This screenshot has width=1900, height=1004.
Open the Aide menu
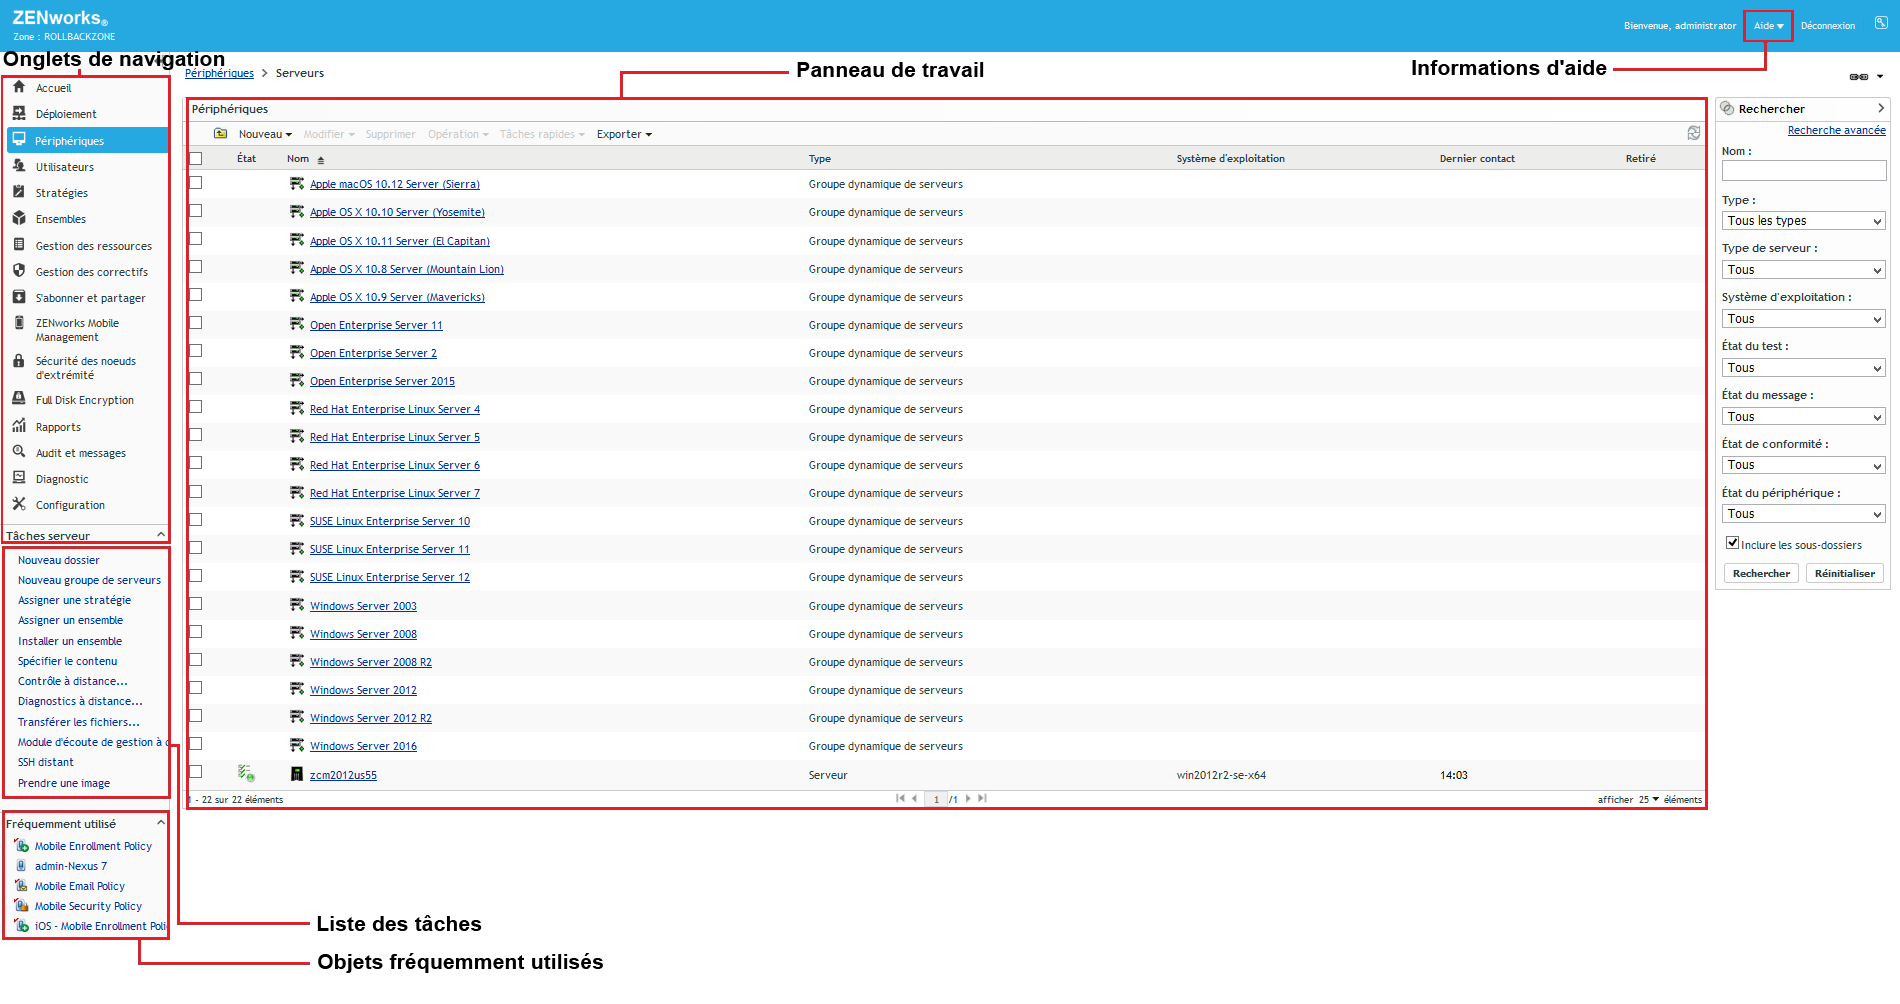point(1768,26)
